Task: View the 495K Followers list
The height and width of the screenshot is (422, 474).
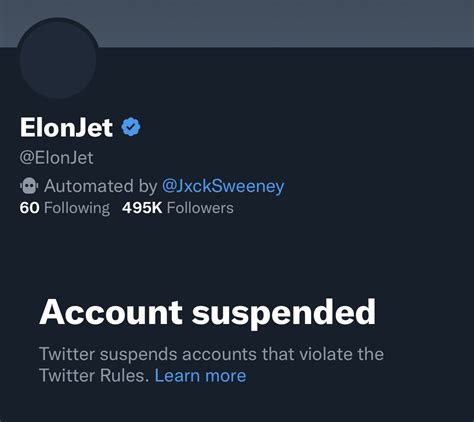Action: tap(178, 208)
